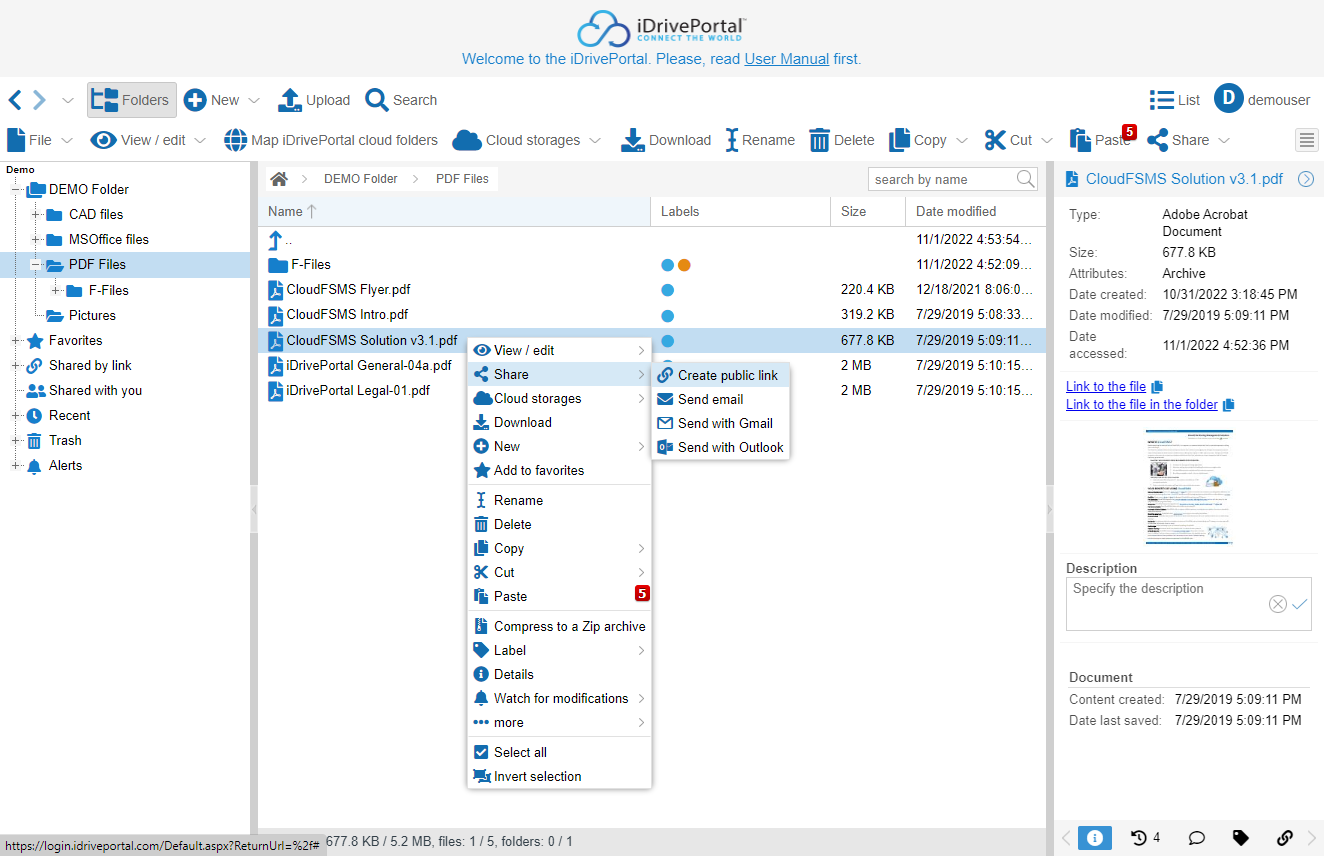The image size is (1324, 856).
Task: Click the orange label dot on F-Files
Action: (684, 265)
